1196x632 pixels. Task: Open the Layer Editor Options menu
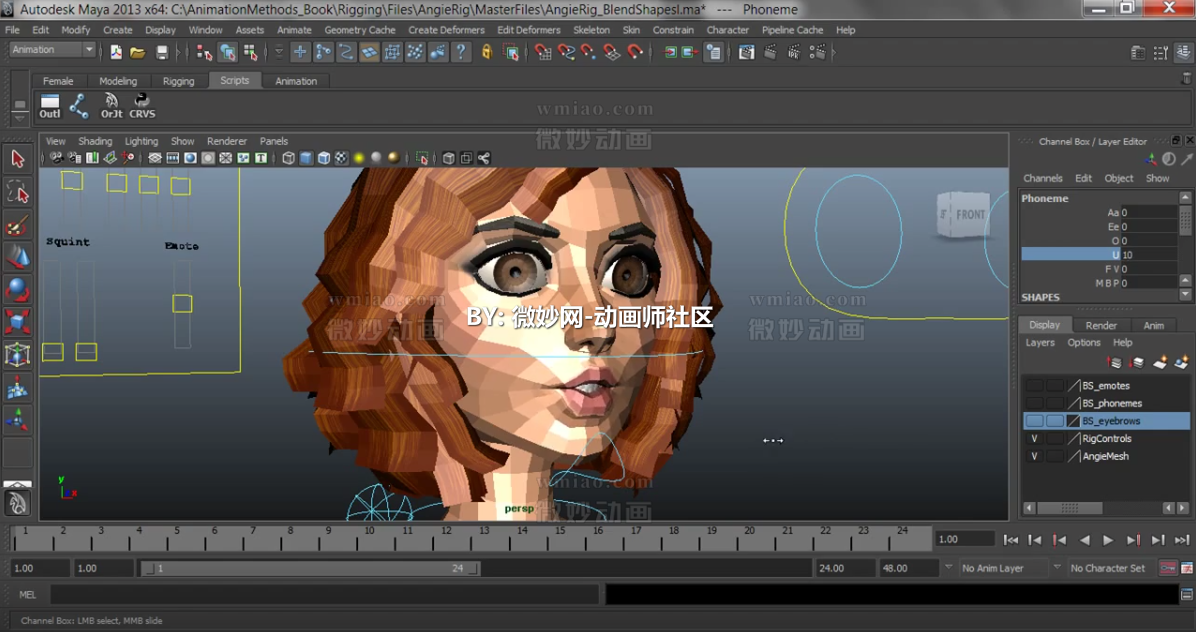(x=1084, y=342)
